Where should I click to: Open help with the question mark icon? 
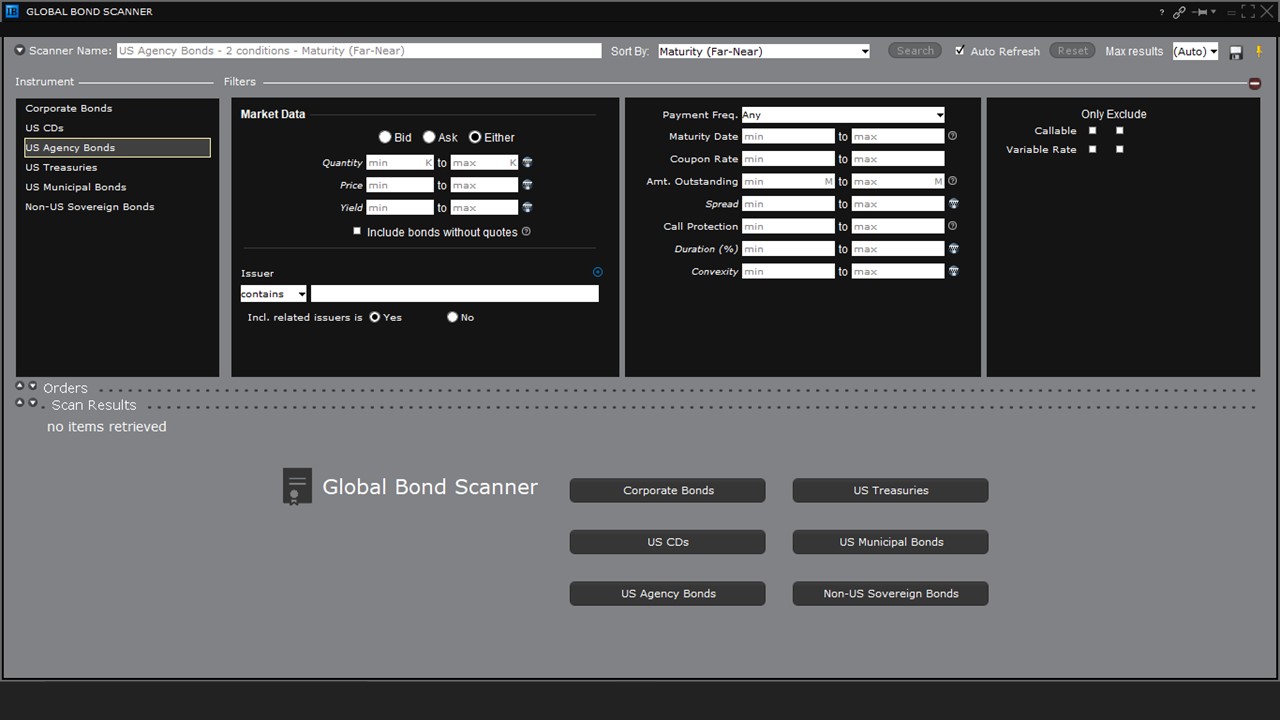[x=1162, y=12]
